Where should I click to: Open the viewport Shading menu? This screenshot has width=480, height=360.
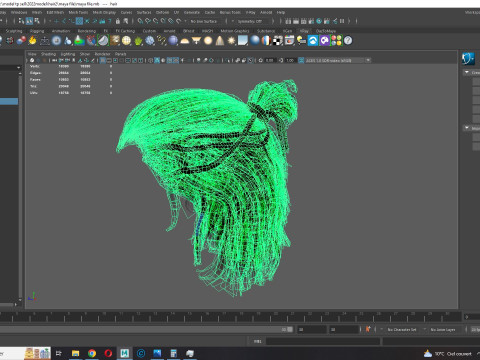pos(48,54)
